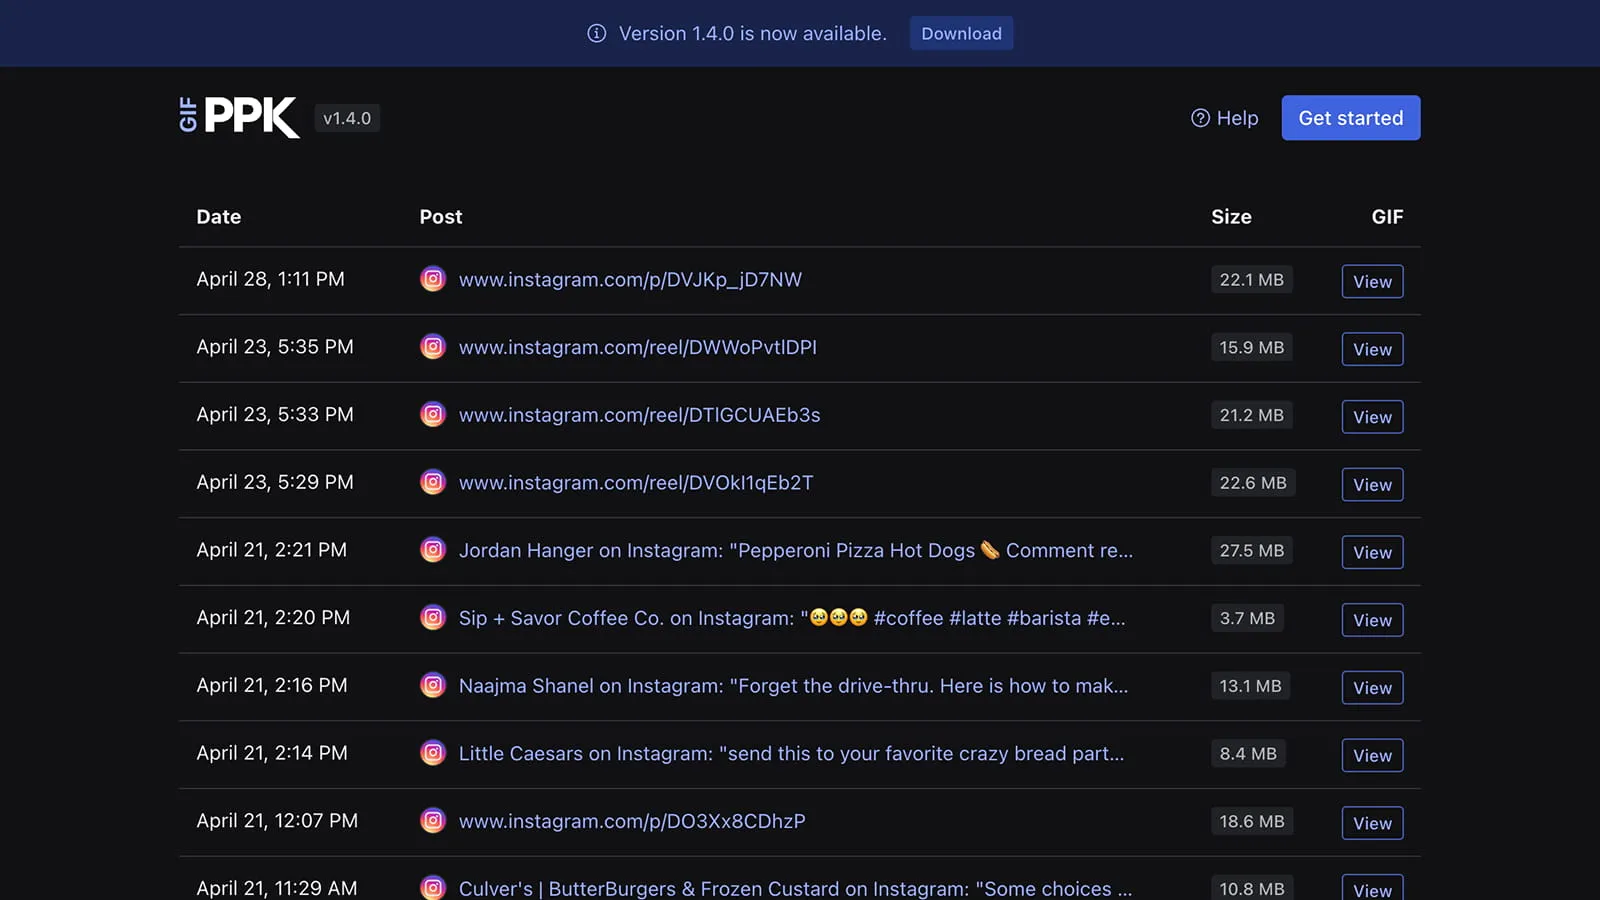Open the Culver's ButterBurgers post link
The width and height of the screenshot is (1600, 900).
[x=796, y=888]
